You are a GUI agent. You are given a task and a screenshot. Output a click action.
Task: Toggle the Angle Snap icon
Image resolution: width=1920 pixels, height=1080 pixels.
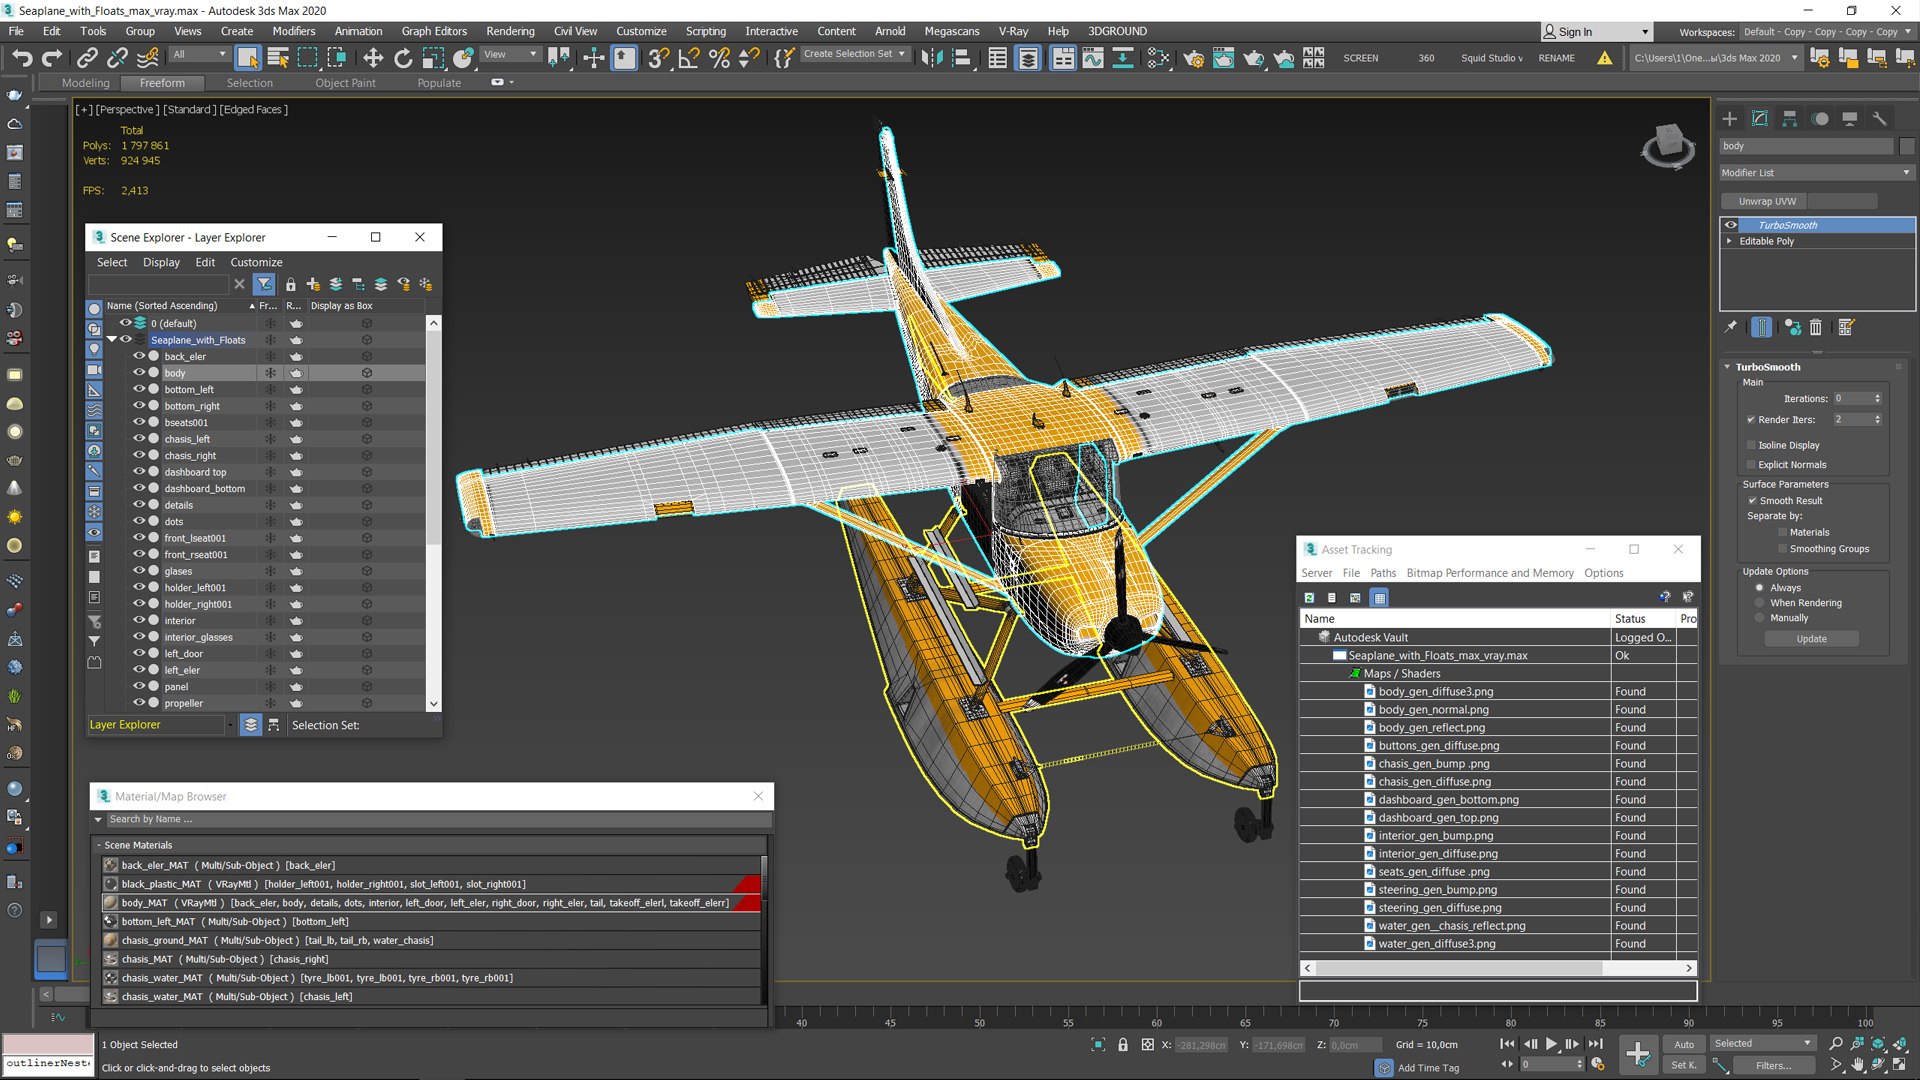[x=689, y=58]
